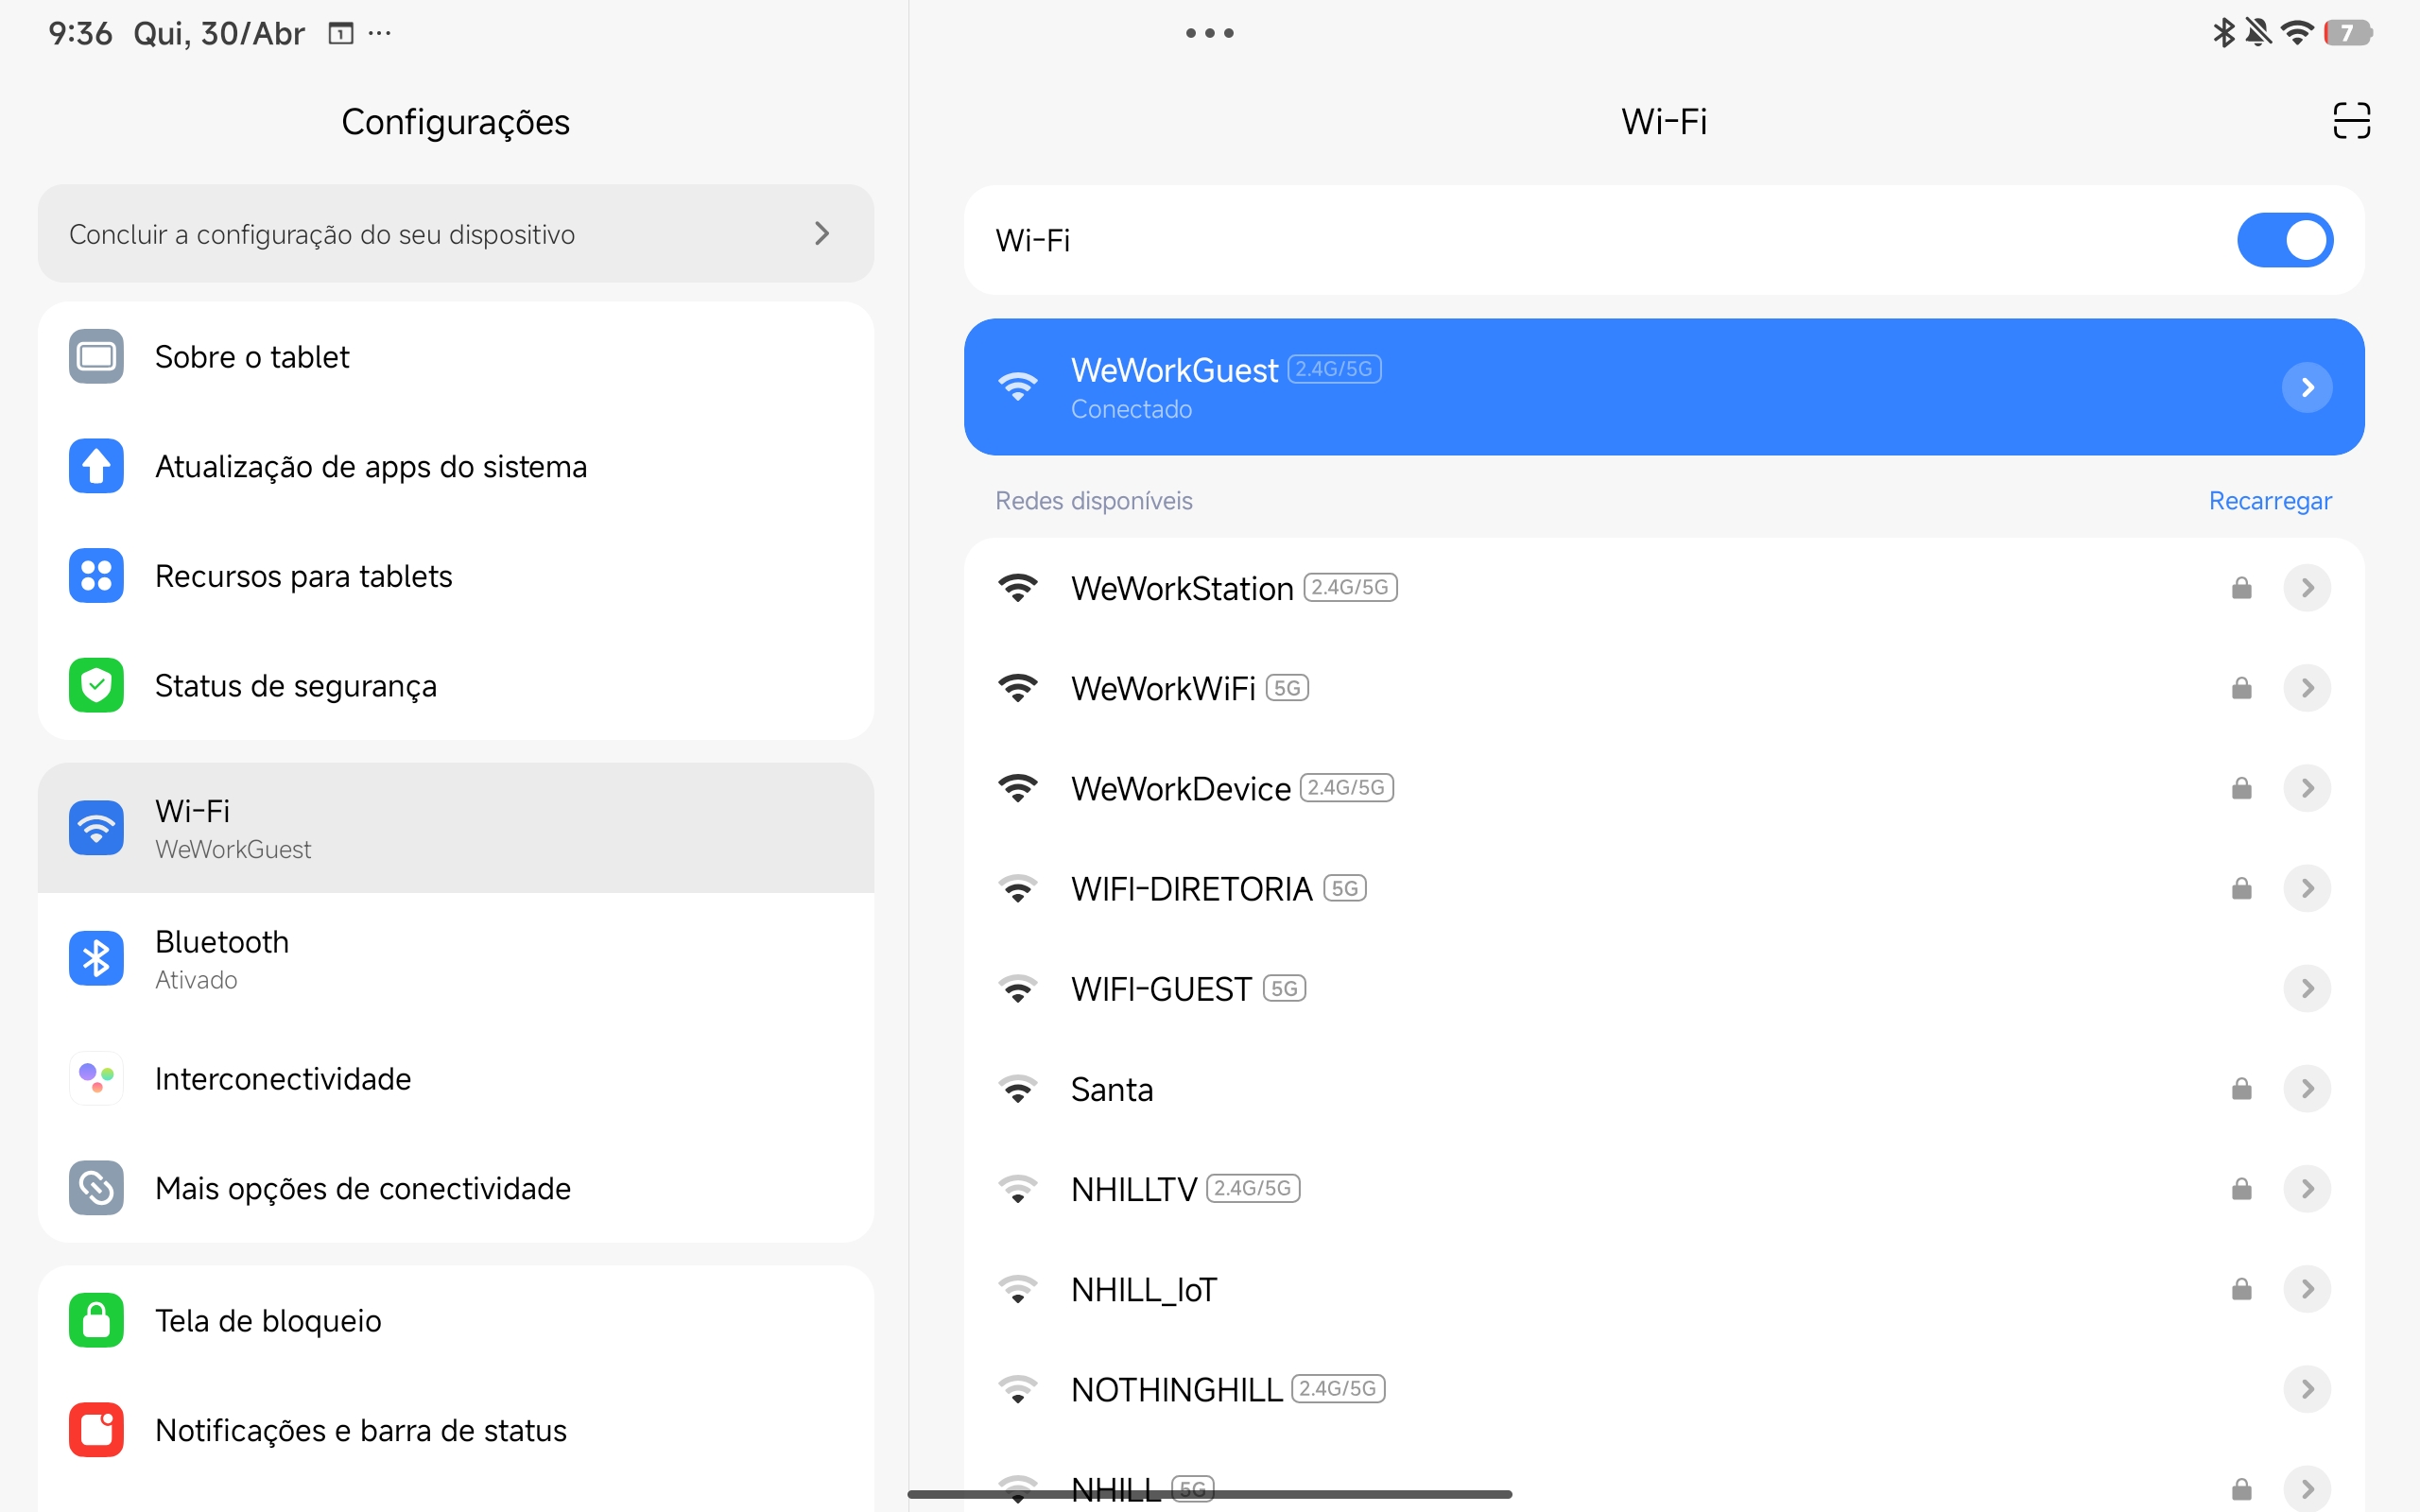The height and width of the screenshot is (1512, 2420).
Task: Open details chevron for WeWorkStation network
Action: point(2307,588)
